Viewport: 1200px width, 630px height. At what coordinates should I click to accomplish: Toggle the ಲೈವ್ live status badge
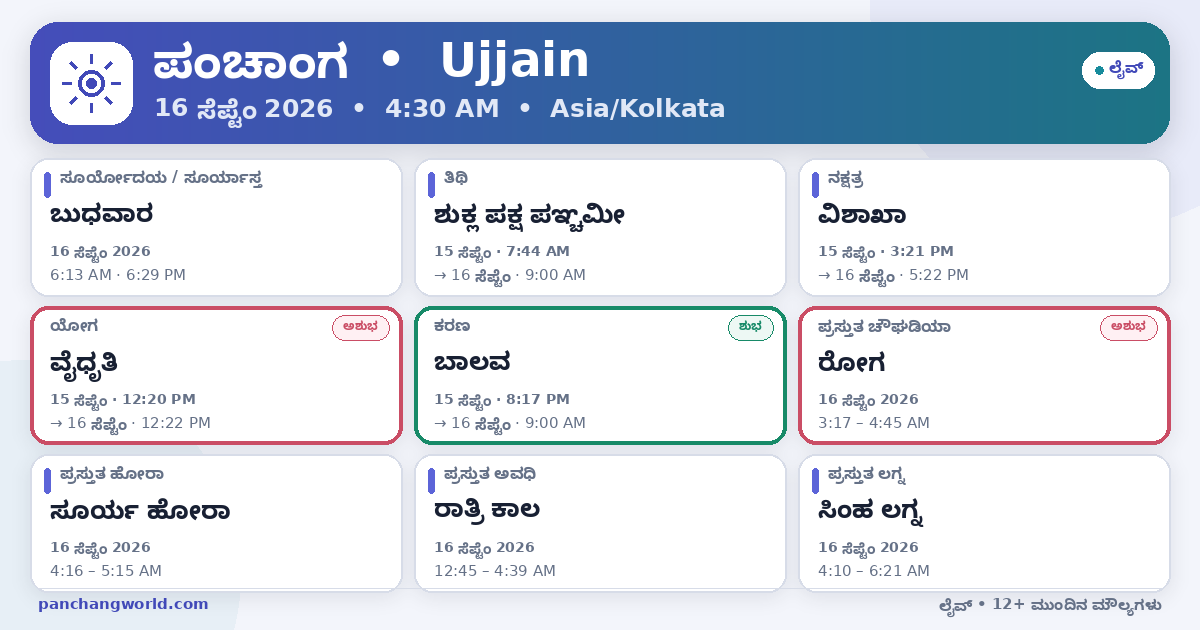click(x=1118, y=70)
